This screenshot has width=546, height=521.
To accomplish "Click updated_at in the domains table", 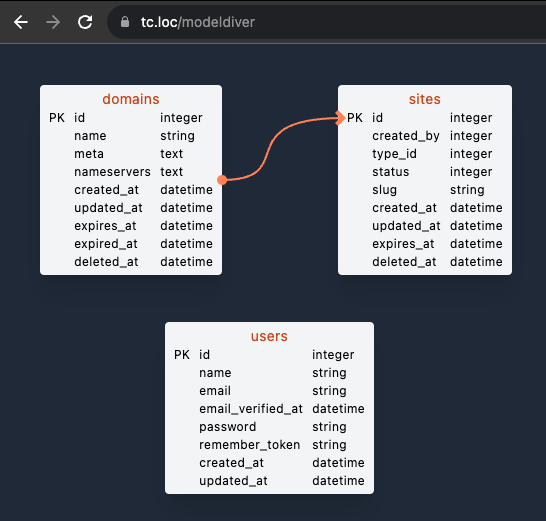I will click(x=108, y=208).
